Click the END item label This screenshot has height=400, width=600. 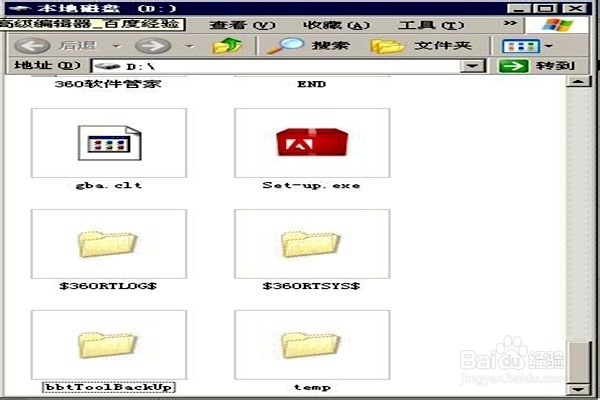tap(312, 84)
